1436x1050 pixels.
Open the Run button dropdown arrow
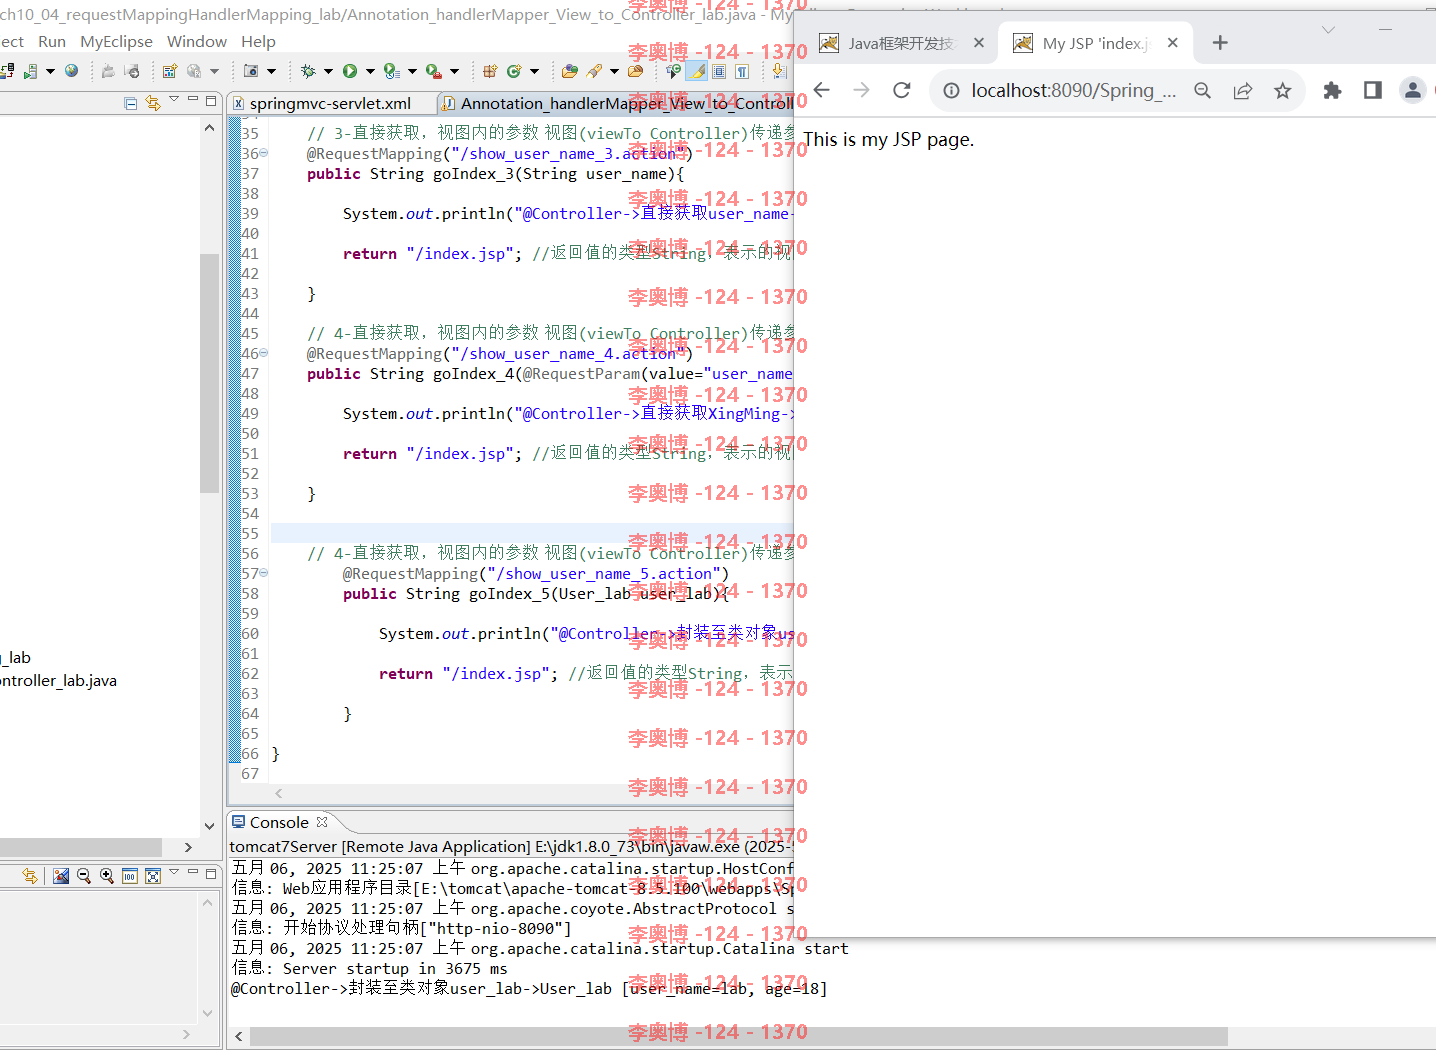[370, 71]
